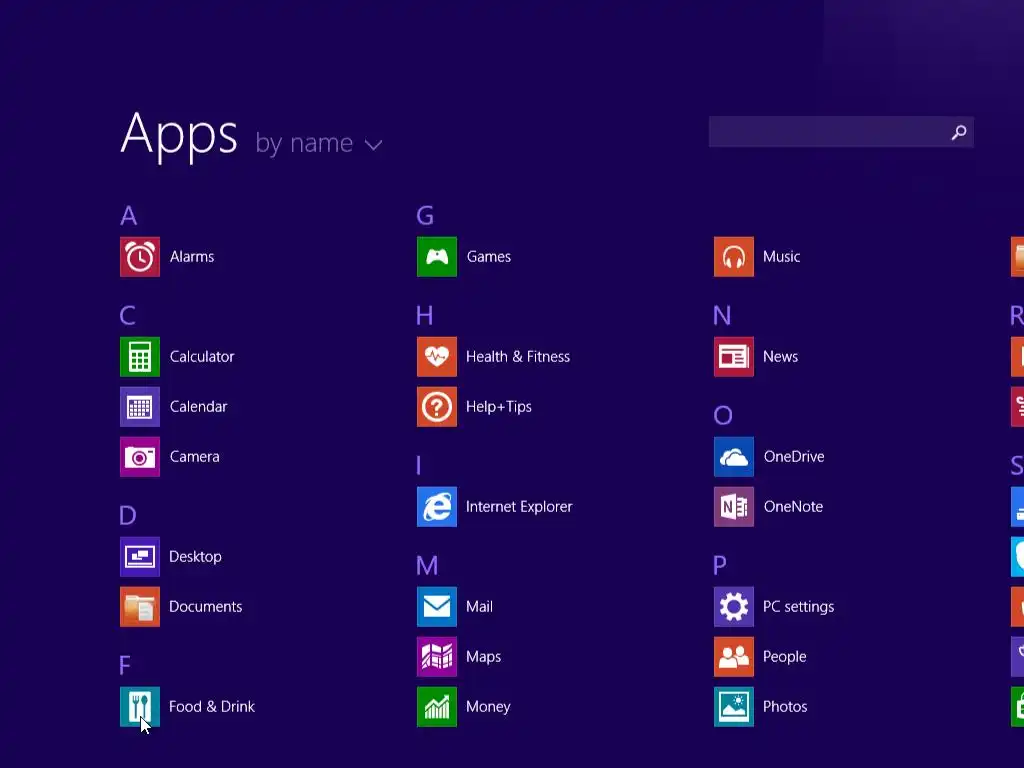This screenshot has width=1024, height=768.
Task: Open the Desktop tile icon
Action: click(140, 556)
